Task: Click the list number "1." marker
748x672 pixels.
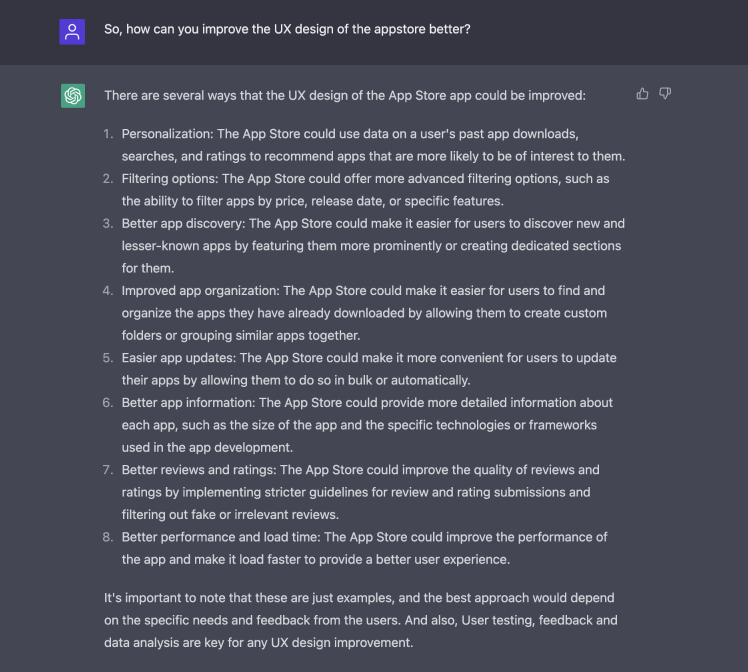Action: pos(108,134)
